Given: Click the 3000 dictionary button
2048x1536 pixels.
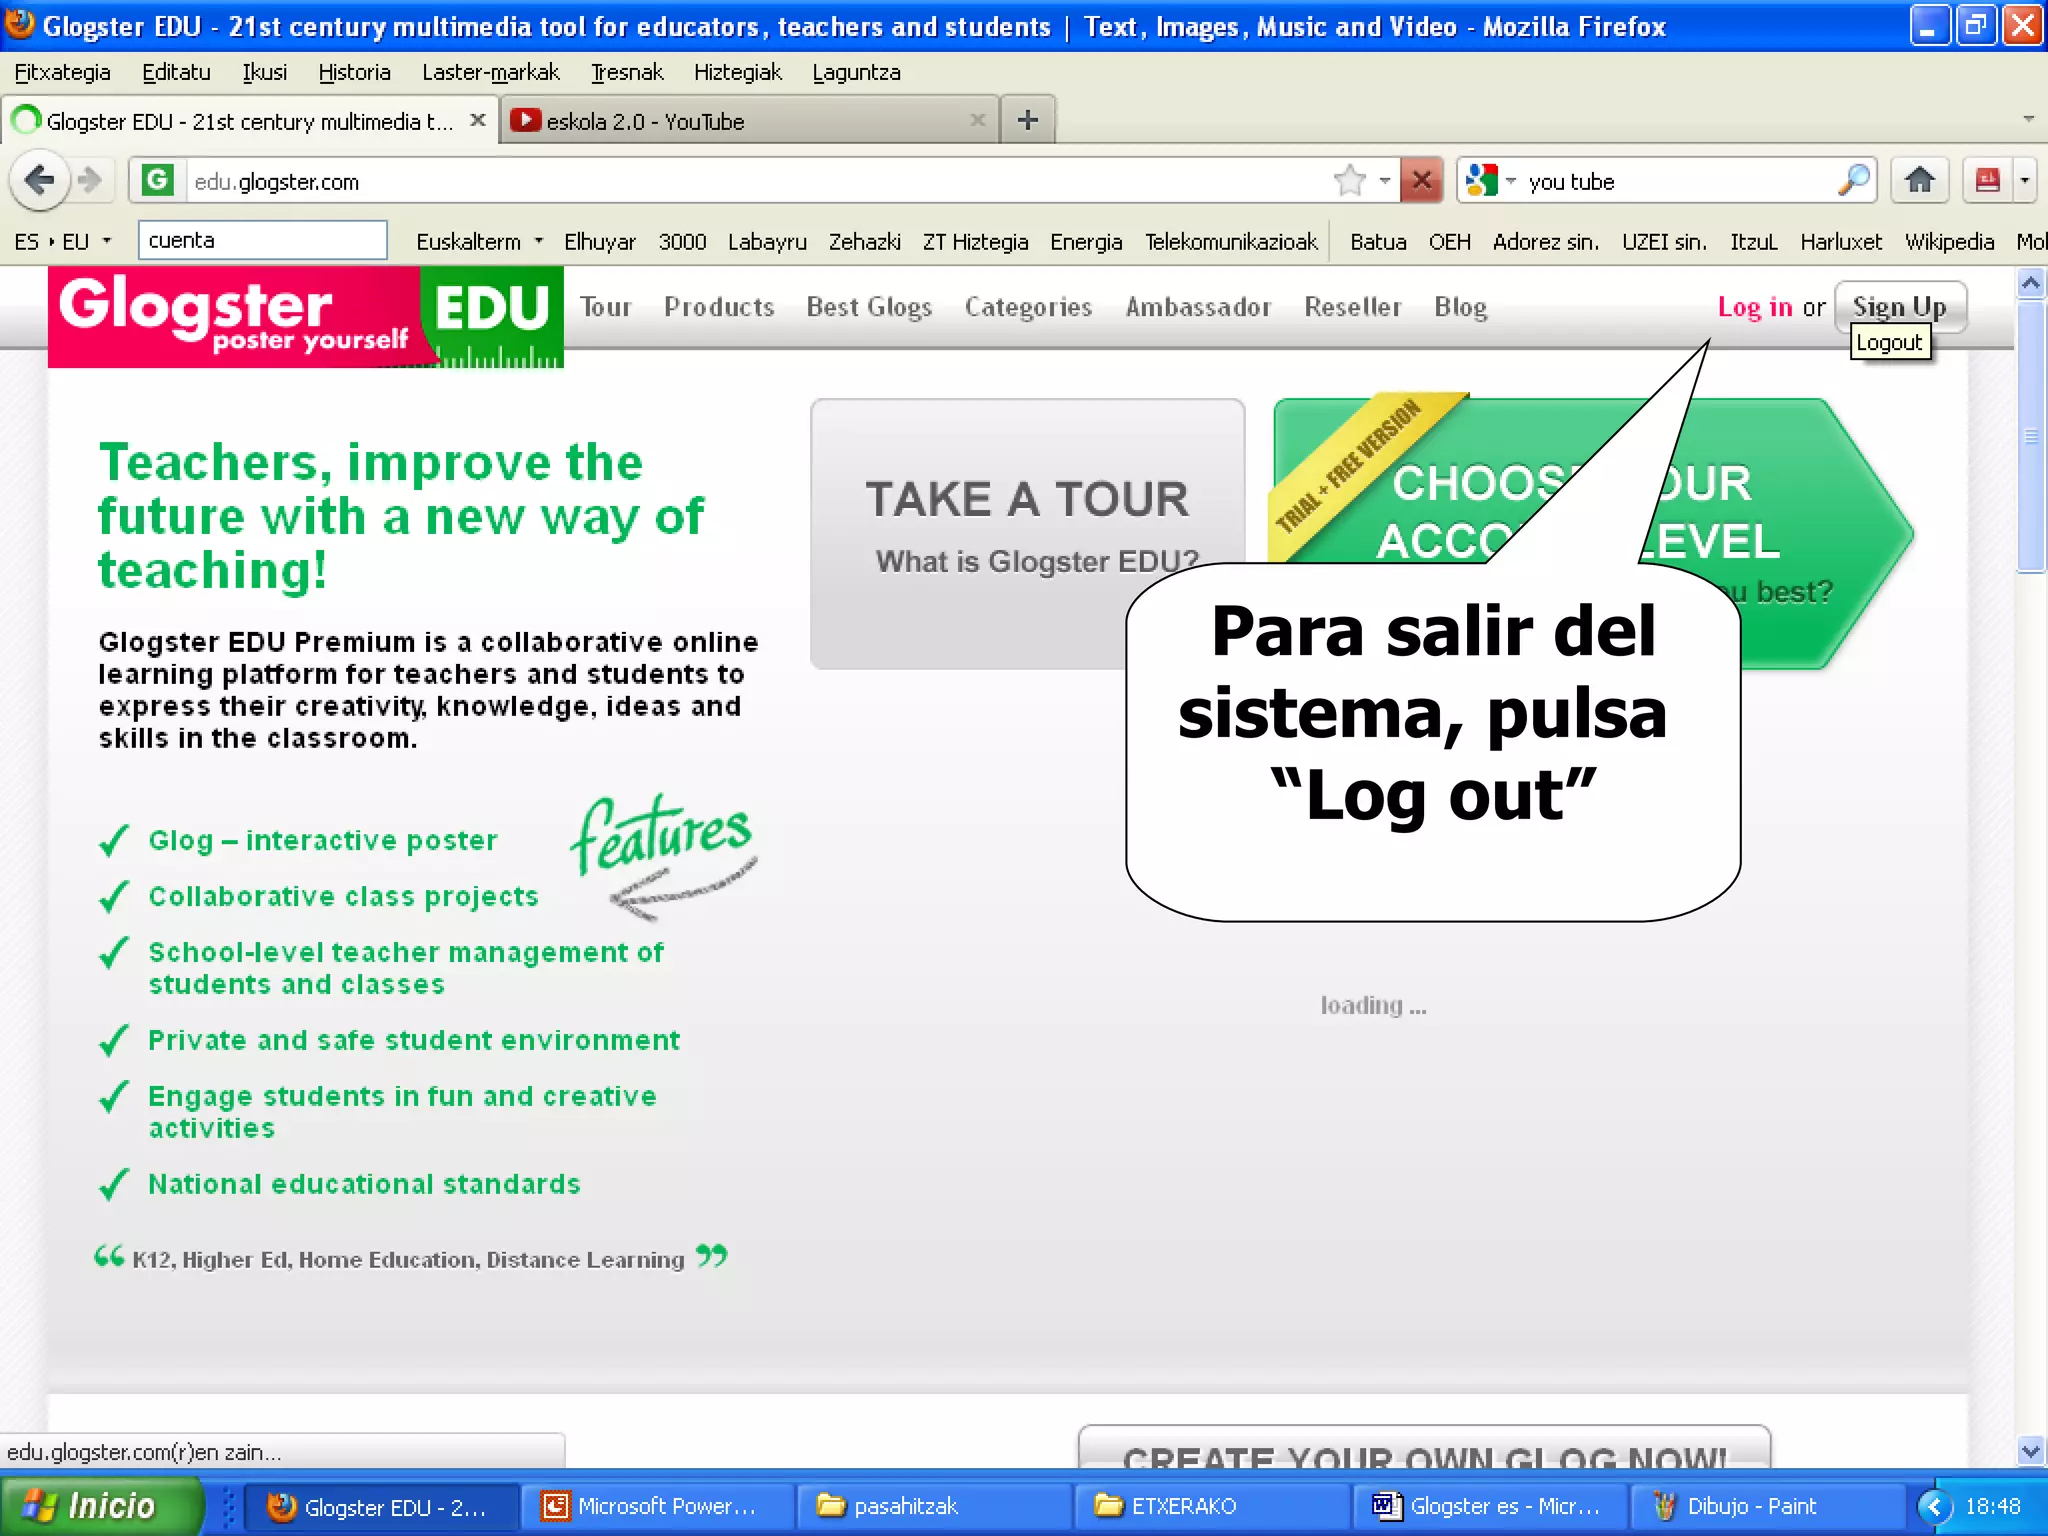Looking at the screenshot, I should 682,241.
